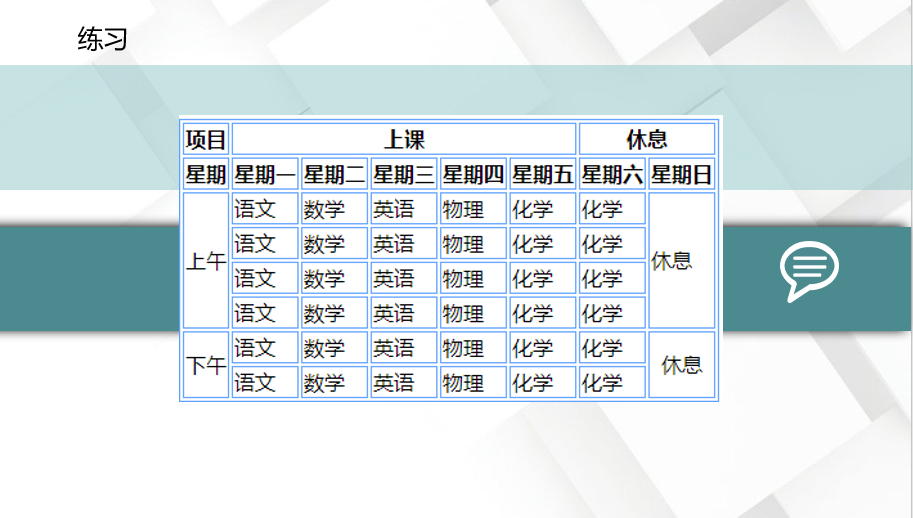Image resolution: width=913 pixels, height=518 pixels.
Task: Select the last 化学 cell in 星期六 column
Action: coord(612,382)
